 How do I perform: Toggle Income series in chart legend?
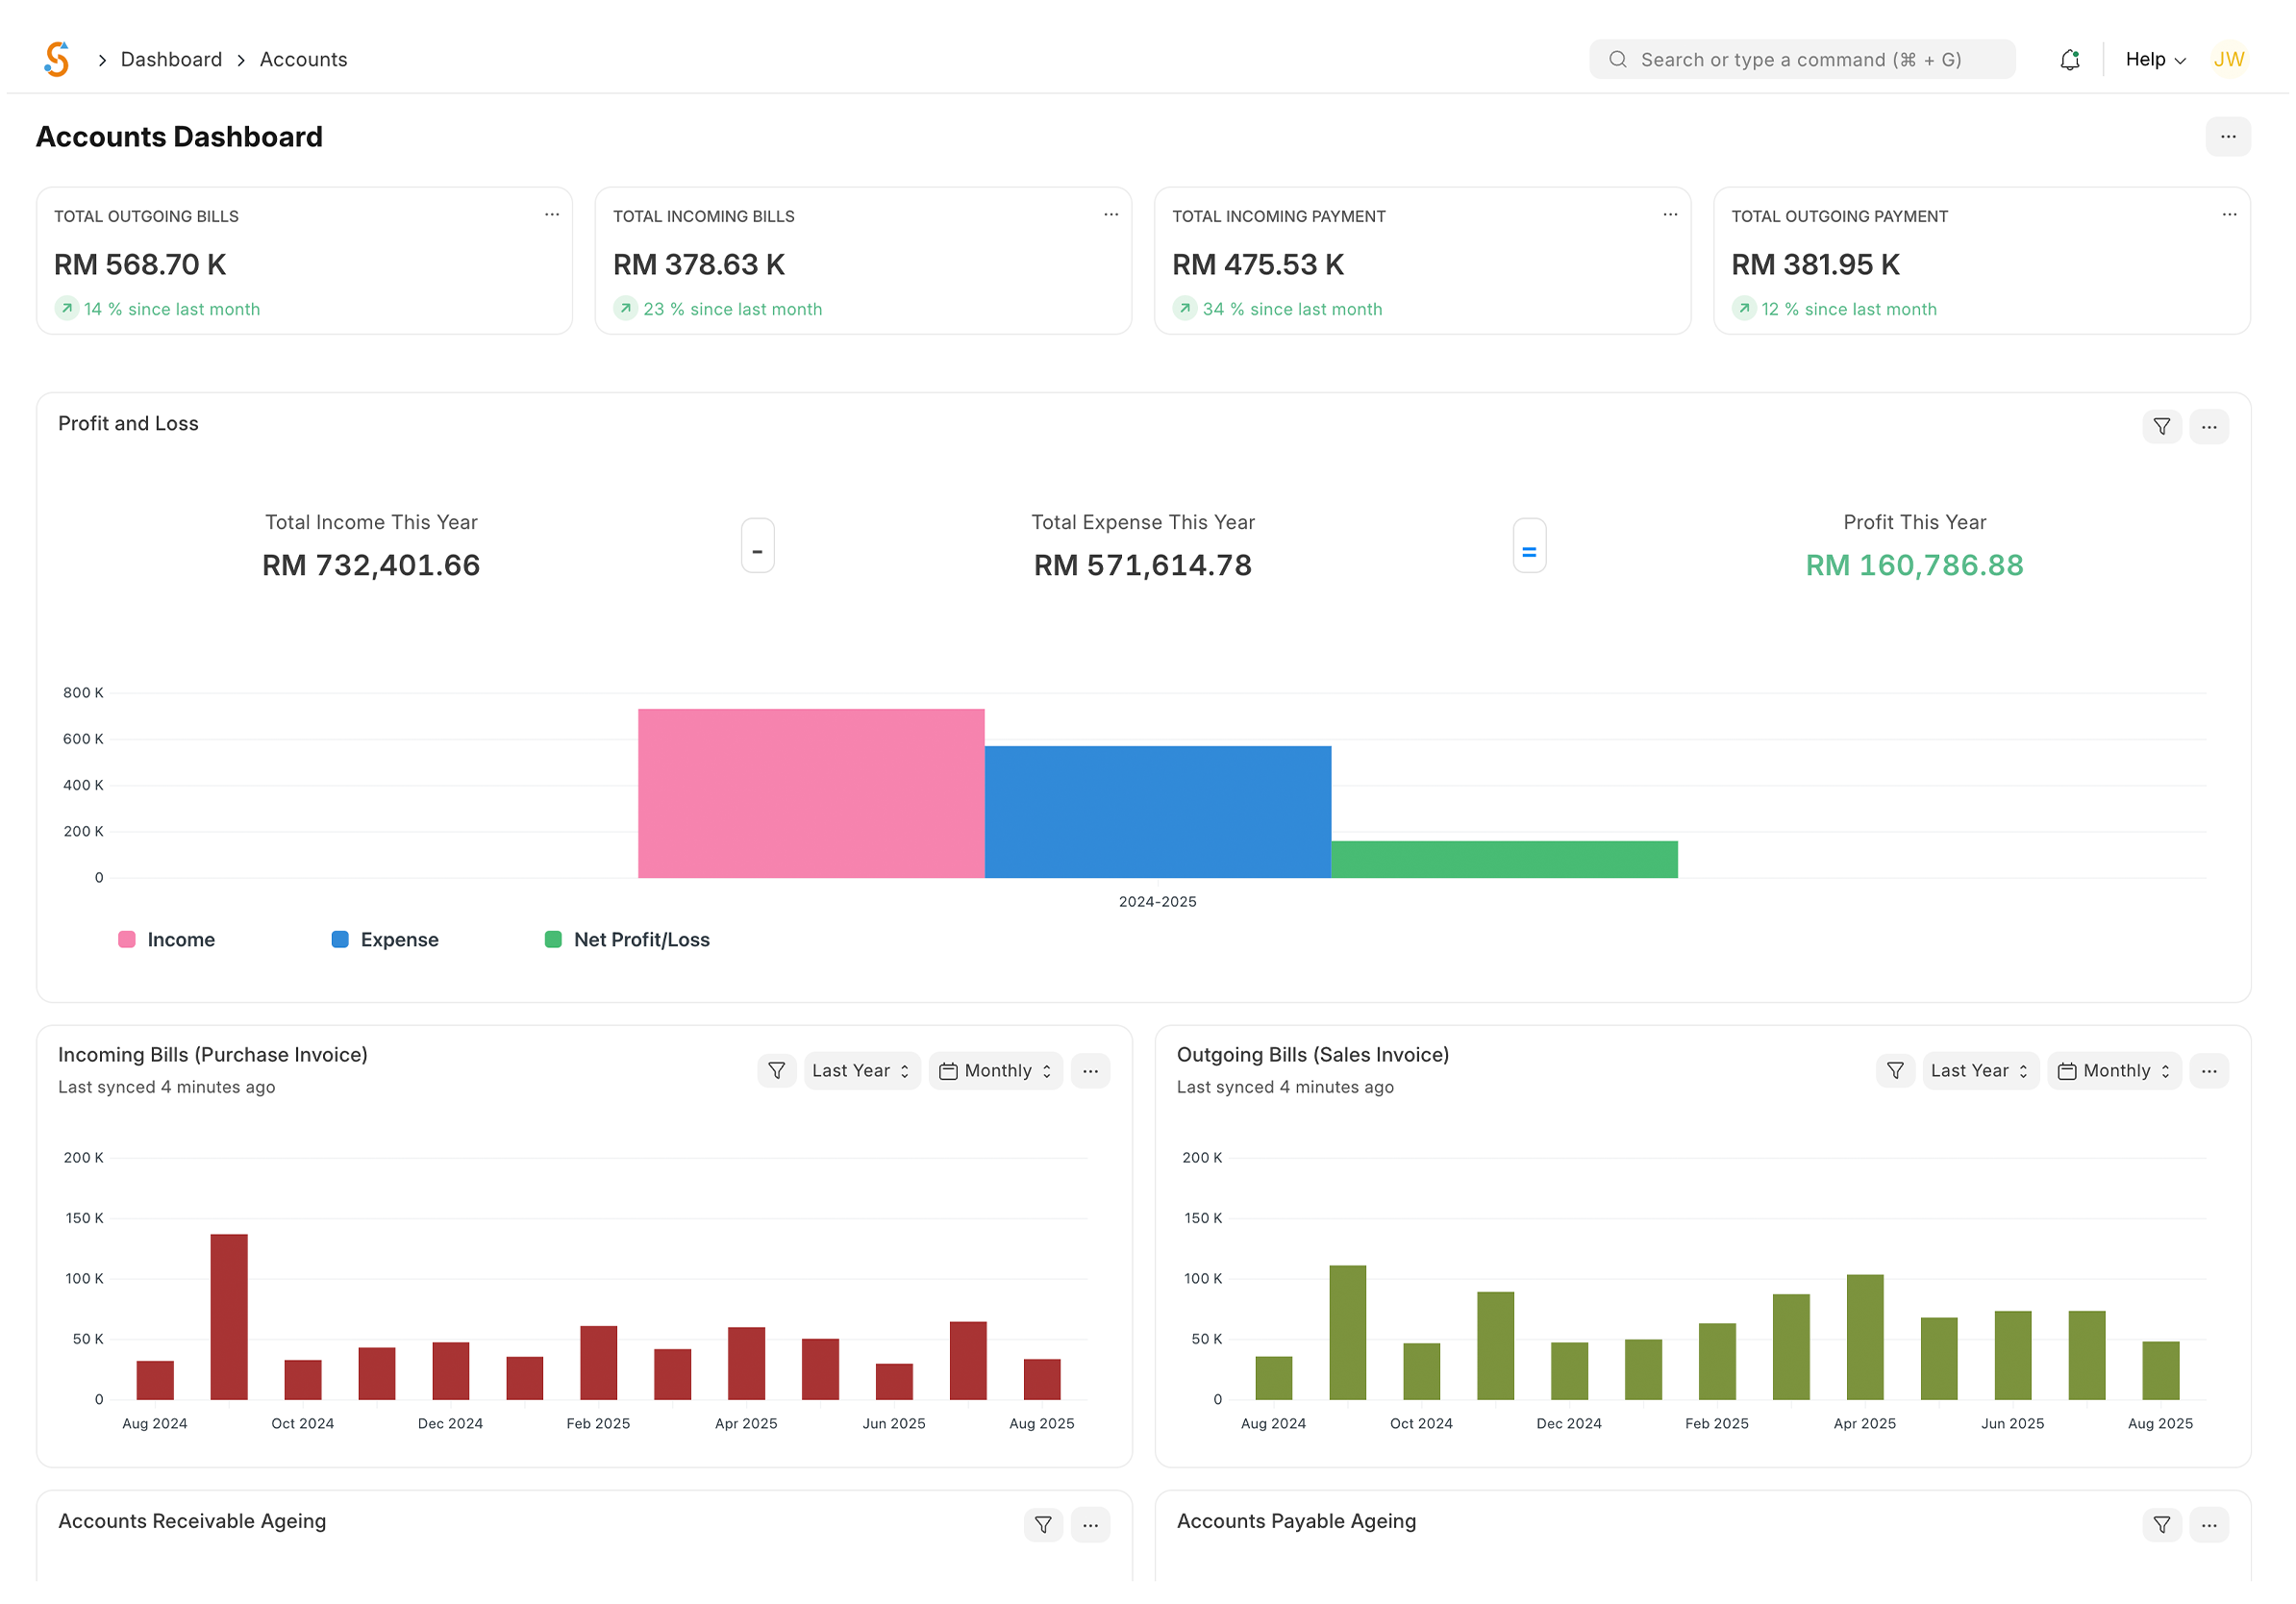point(167,940)
